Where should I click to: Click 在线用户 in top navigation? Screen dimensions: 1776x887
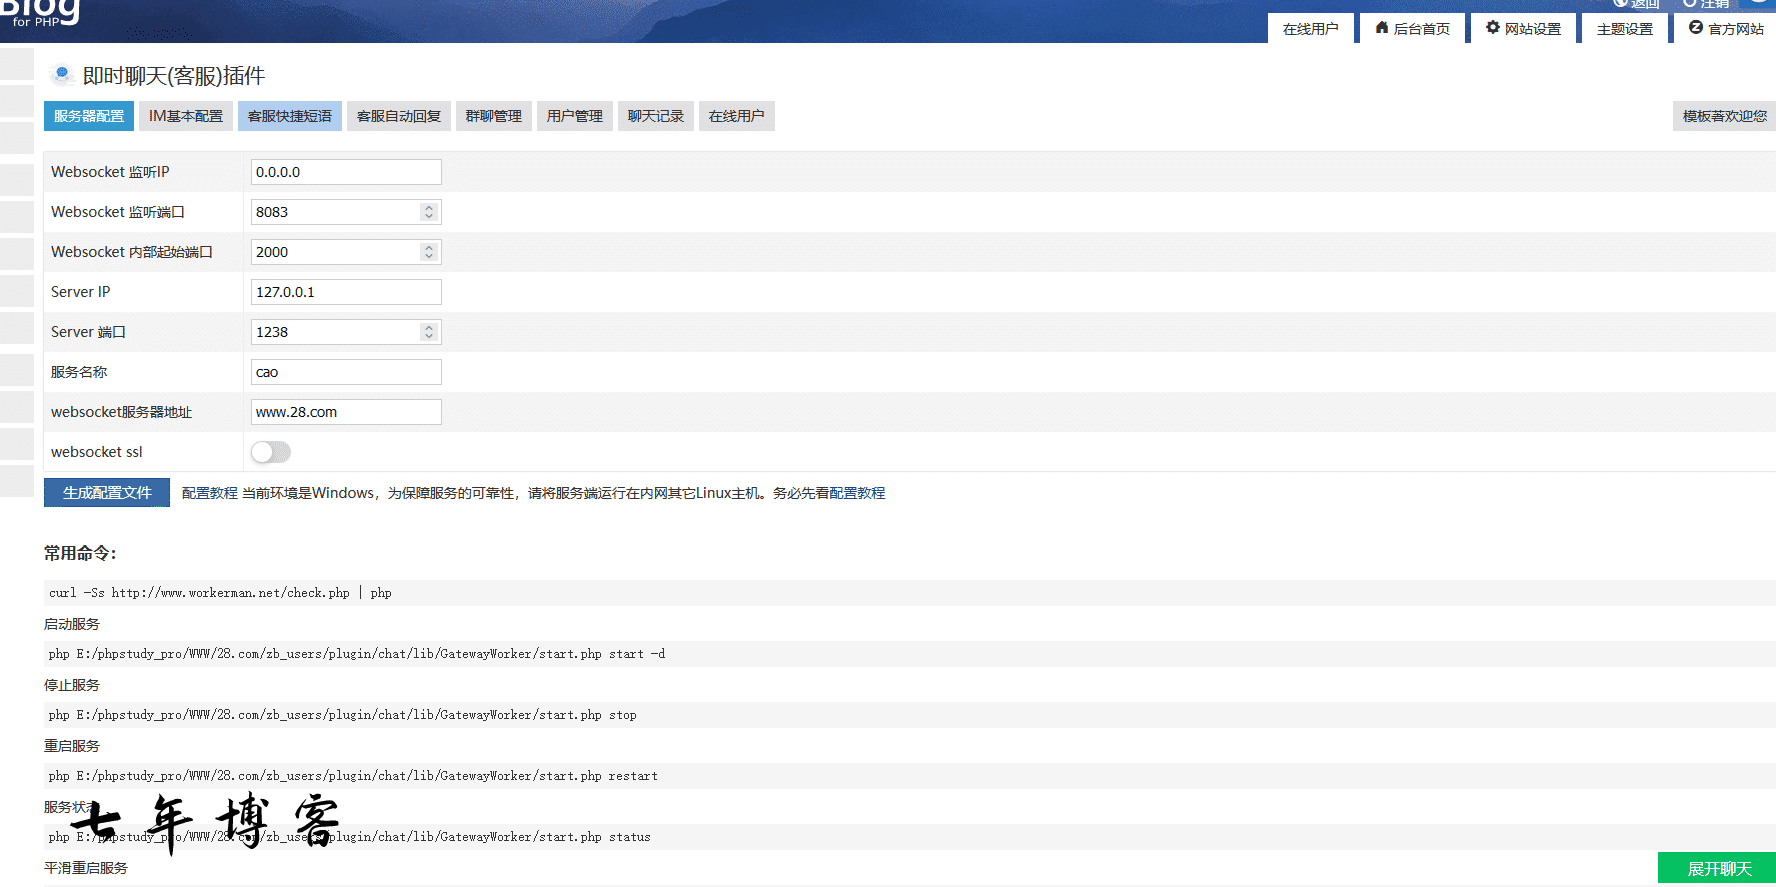point(1311,29)
